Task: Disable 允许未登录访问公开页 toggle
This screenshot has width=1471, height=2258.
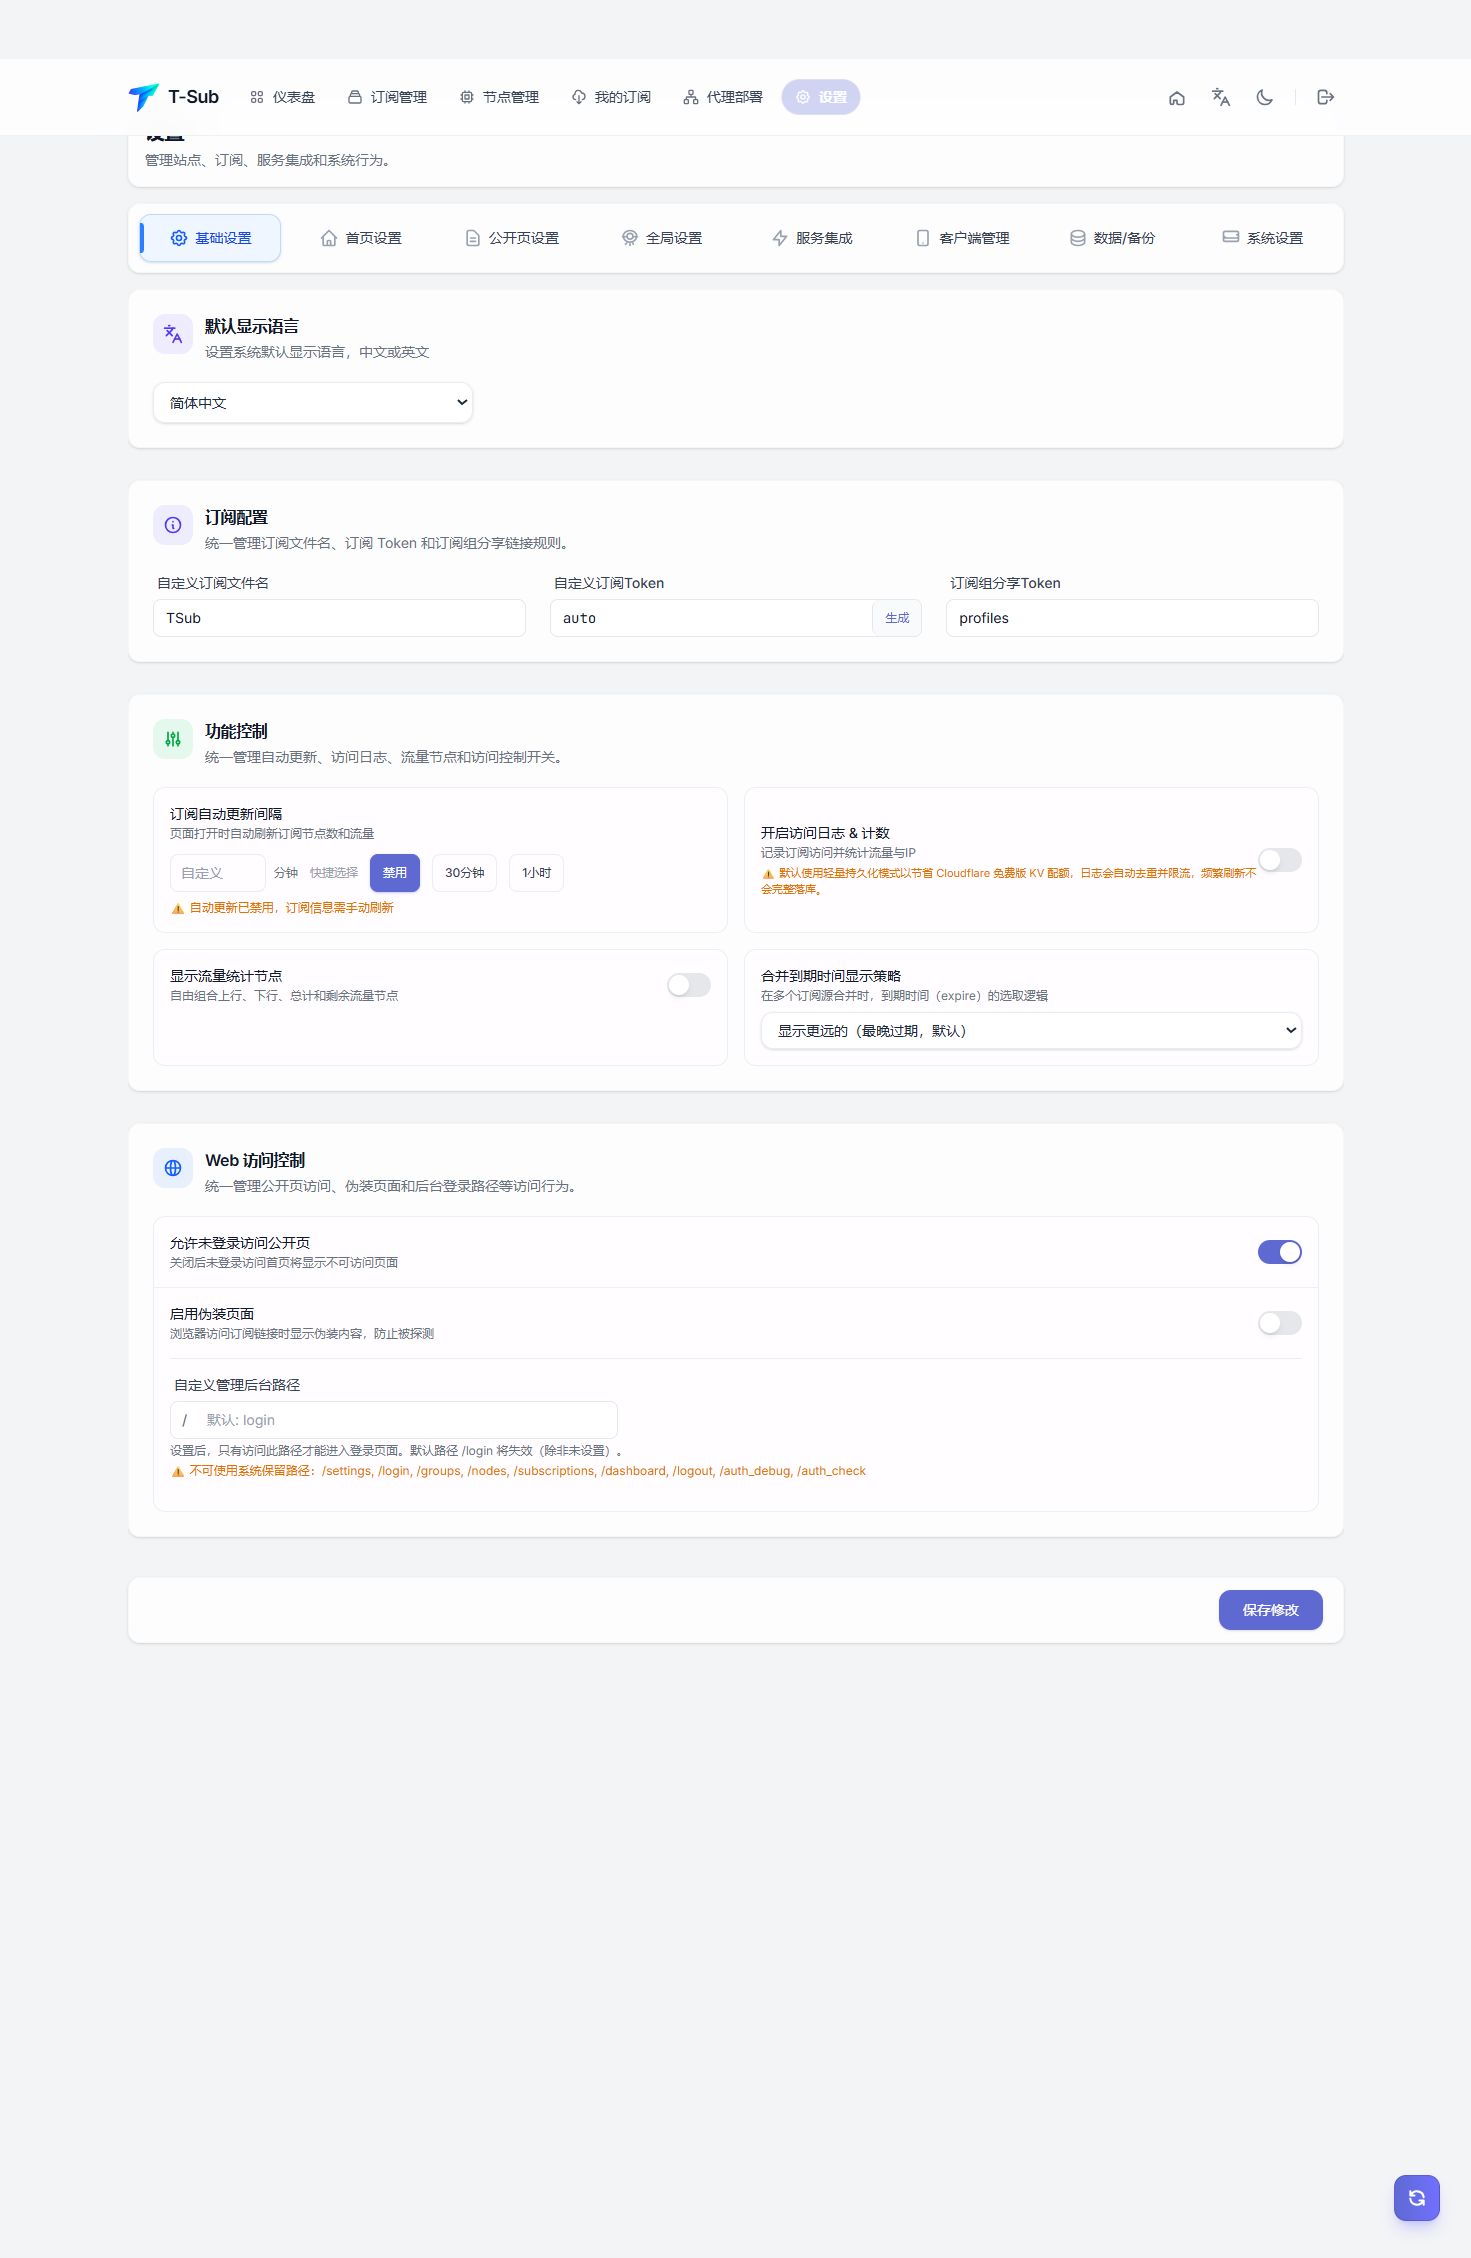Action: point(1279,1252)
